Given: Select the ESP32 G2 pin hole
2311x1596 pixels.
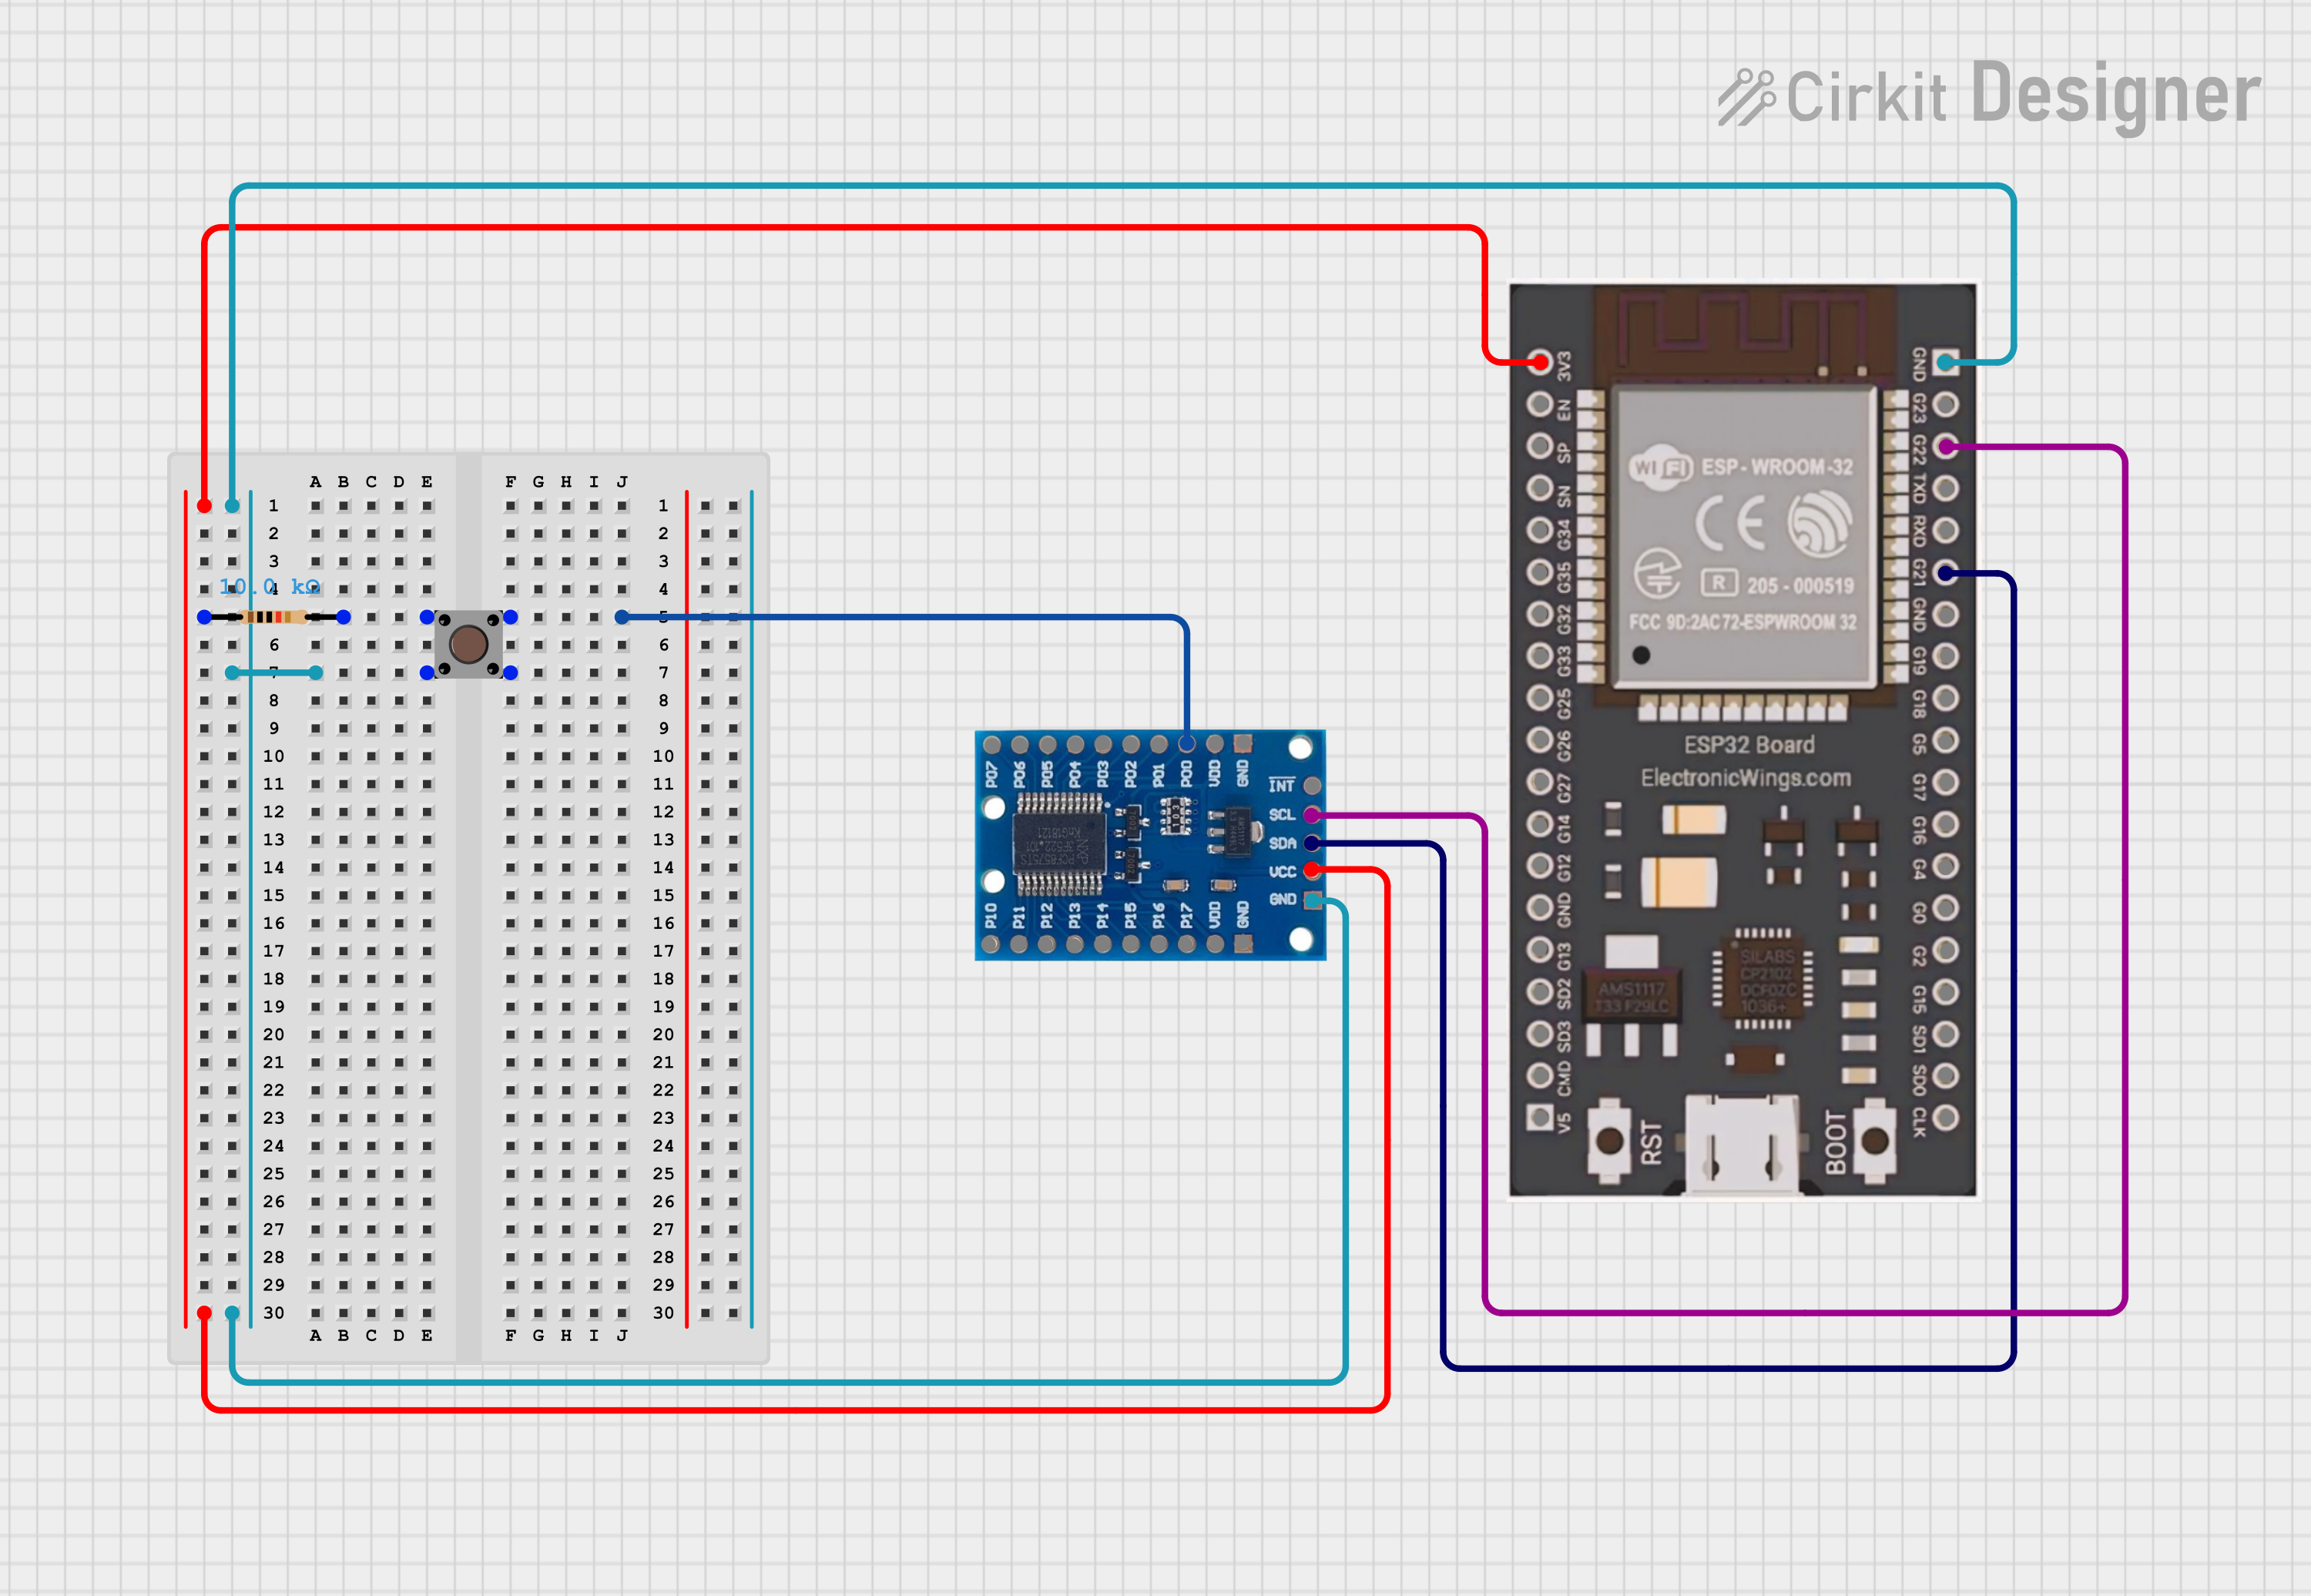Looking at the screenshot, I should click(1946, 950).
